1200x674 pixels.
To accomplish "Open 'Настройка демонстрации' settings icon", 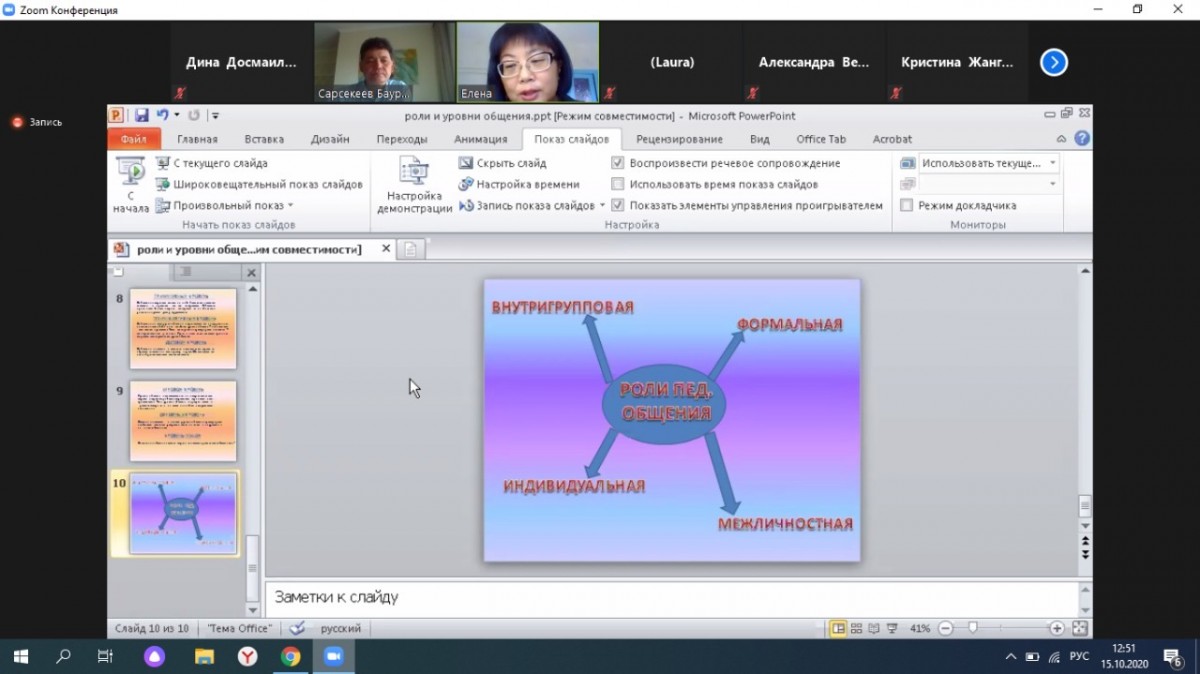I will (414, 172).
